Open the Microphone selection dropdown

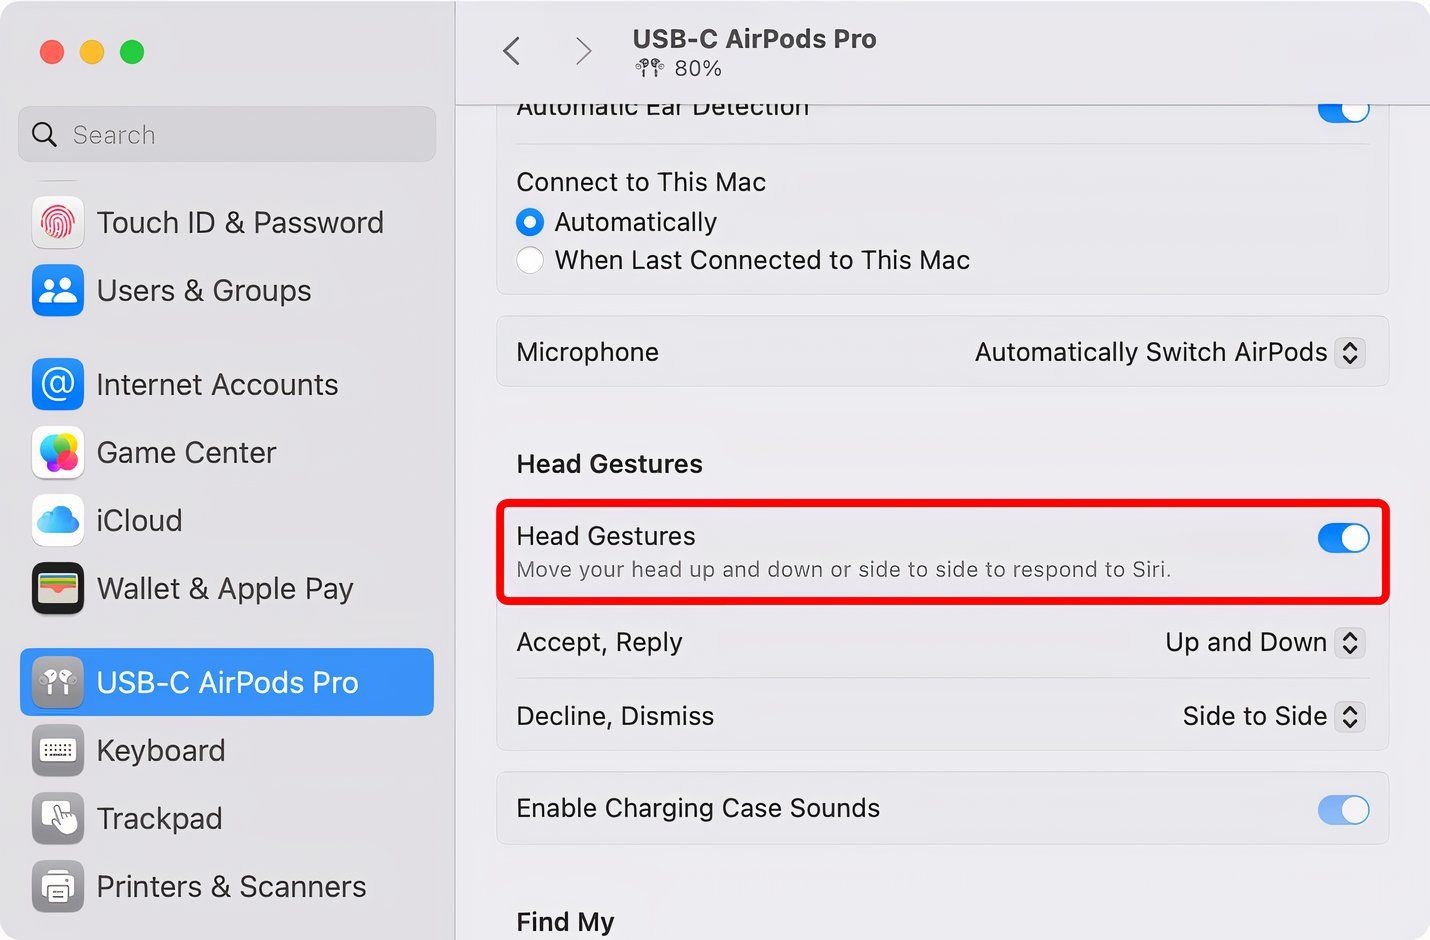coord(1349,352)
